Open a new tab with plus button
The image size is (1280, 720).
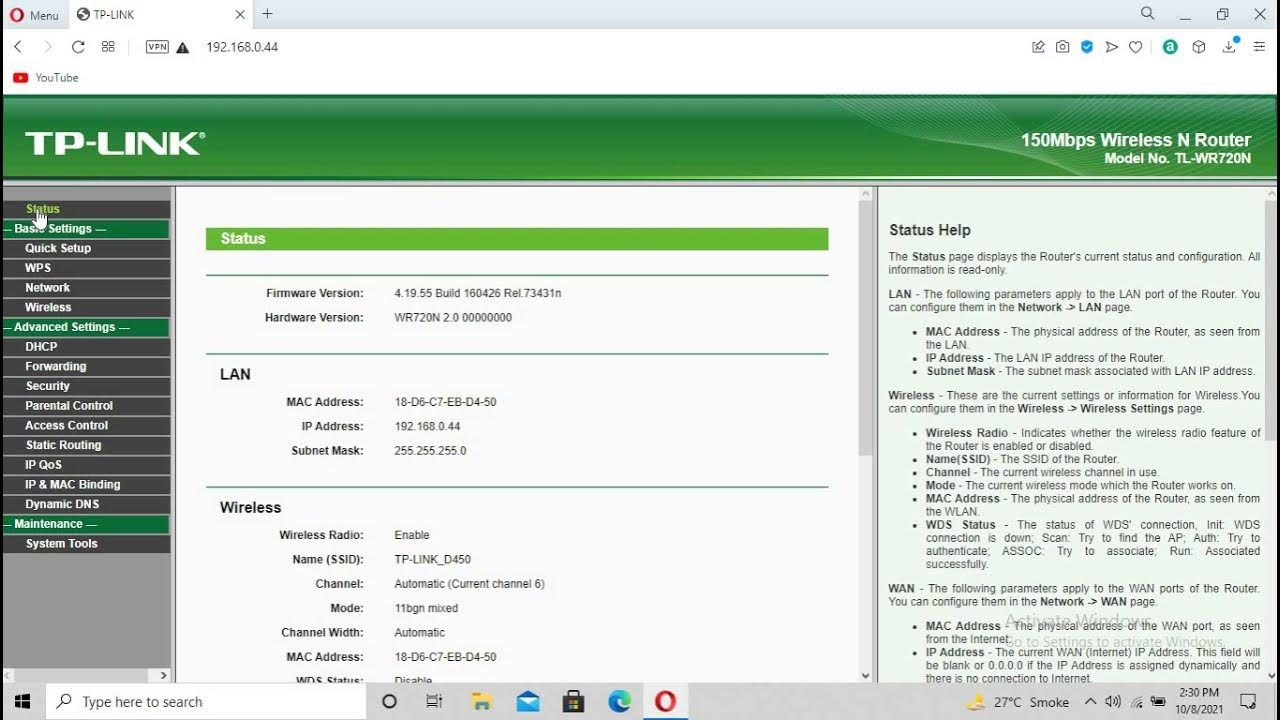coord(267,14)
